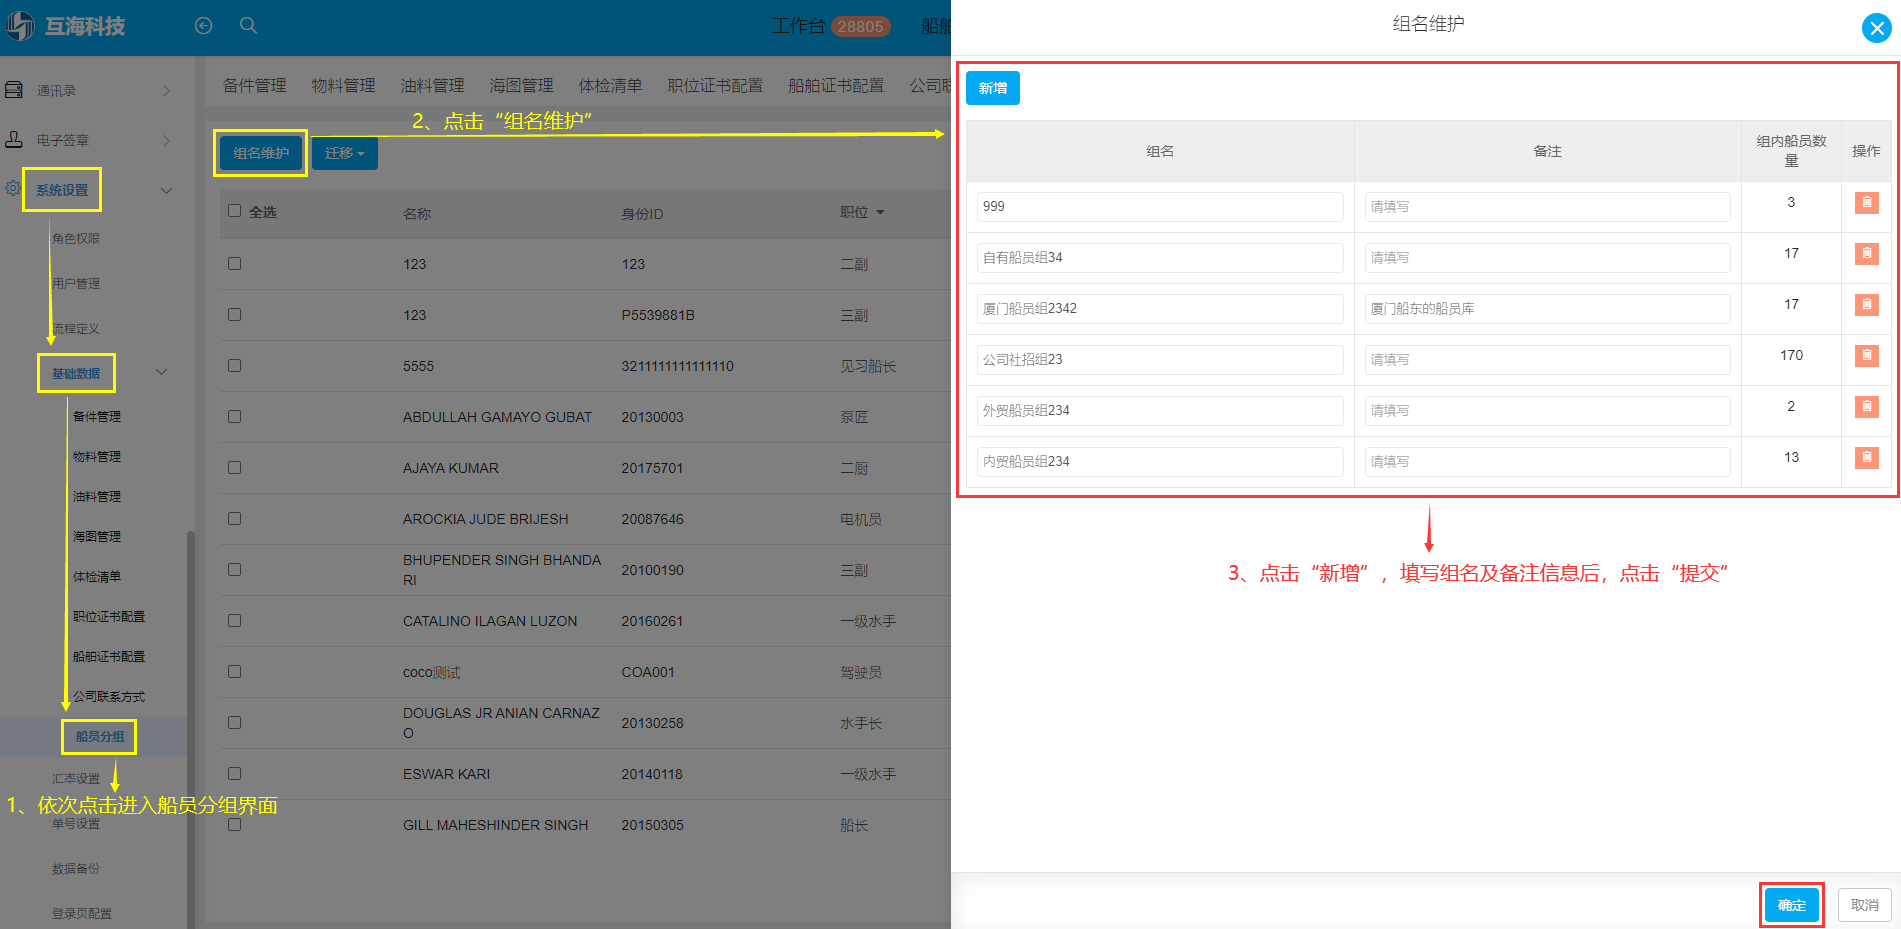Click the 28805 notification badge
The width and height of the screenshot is (1901, 929).
tap(860, 27)
